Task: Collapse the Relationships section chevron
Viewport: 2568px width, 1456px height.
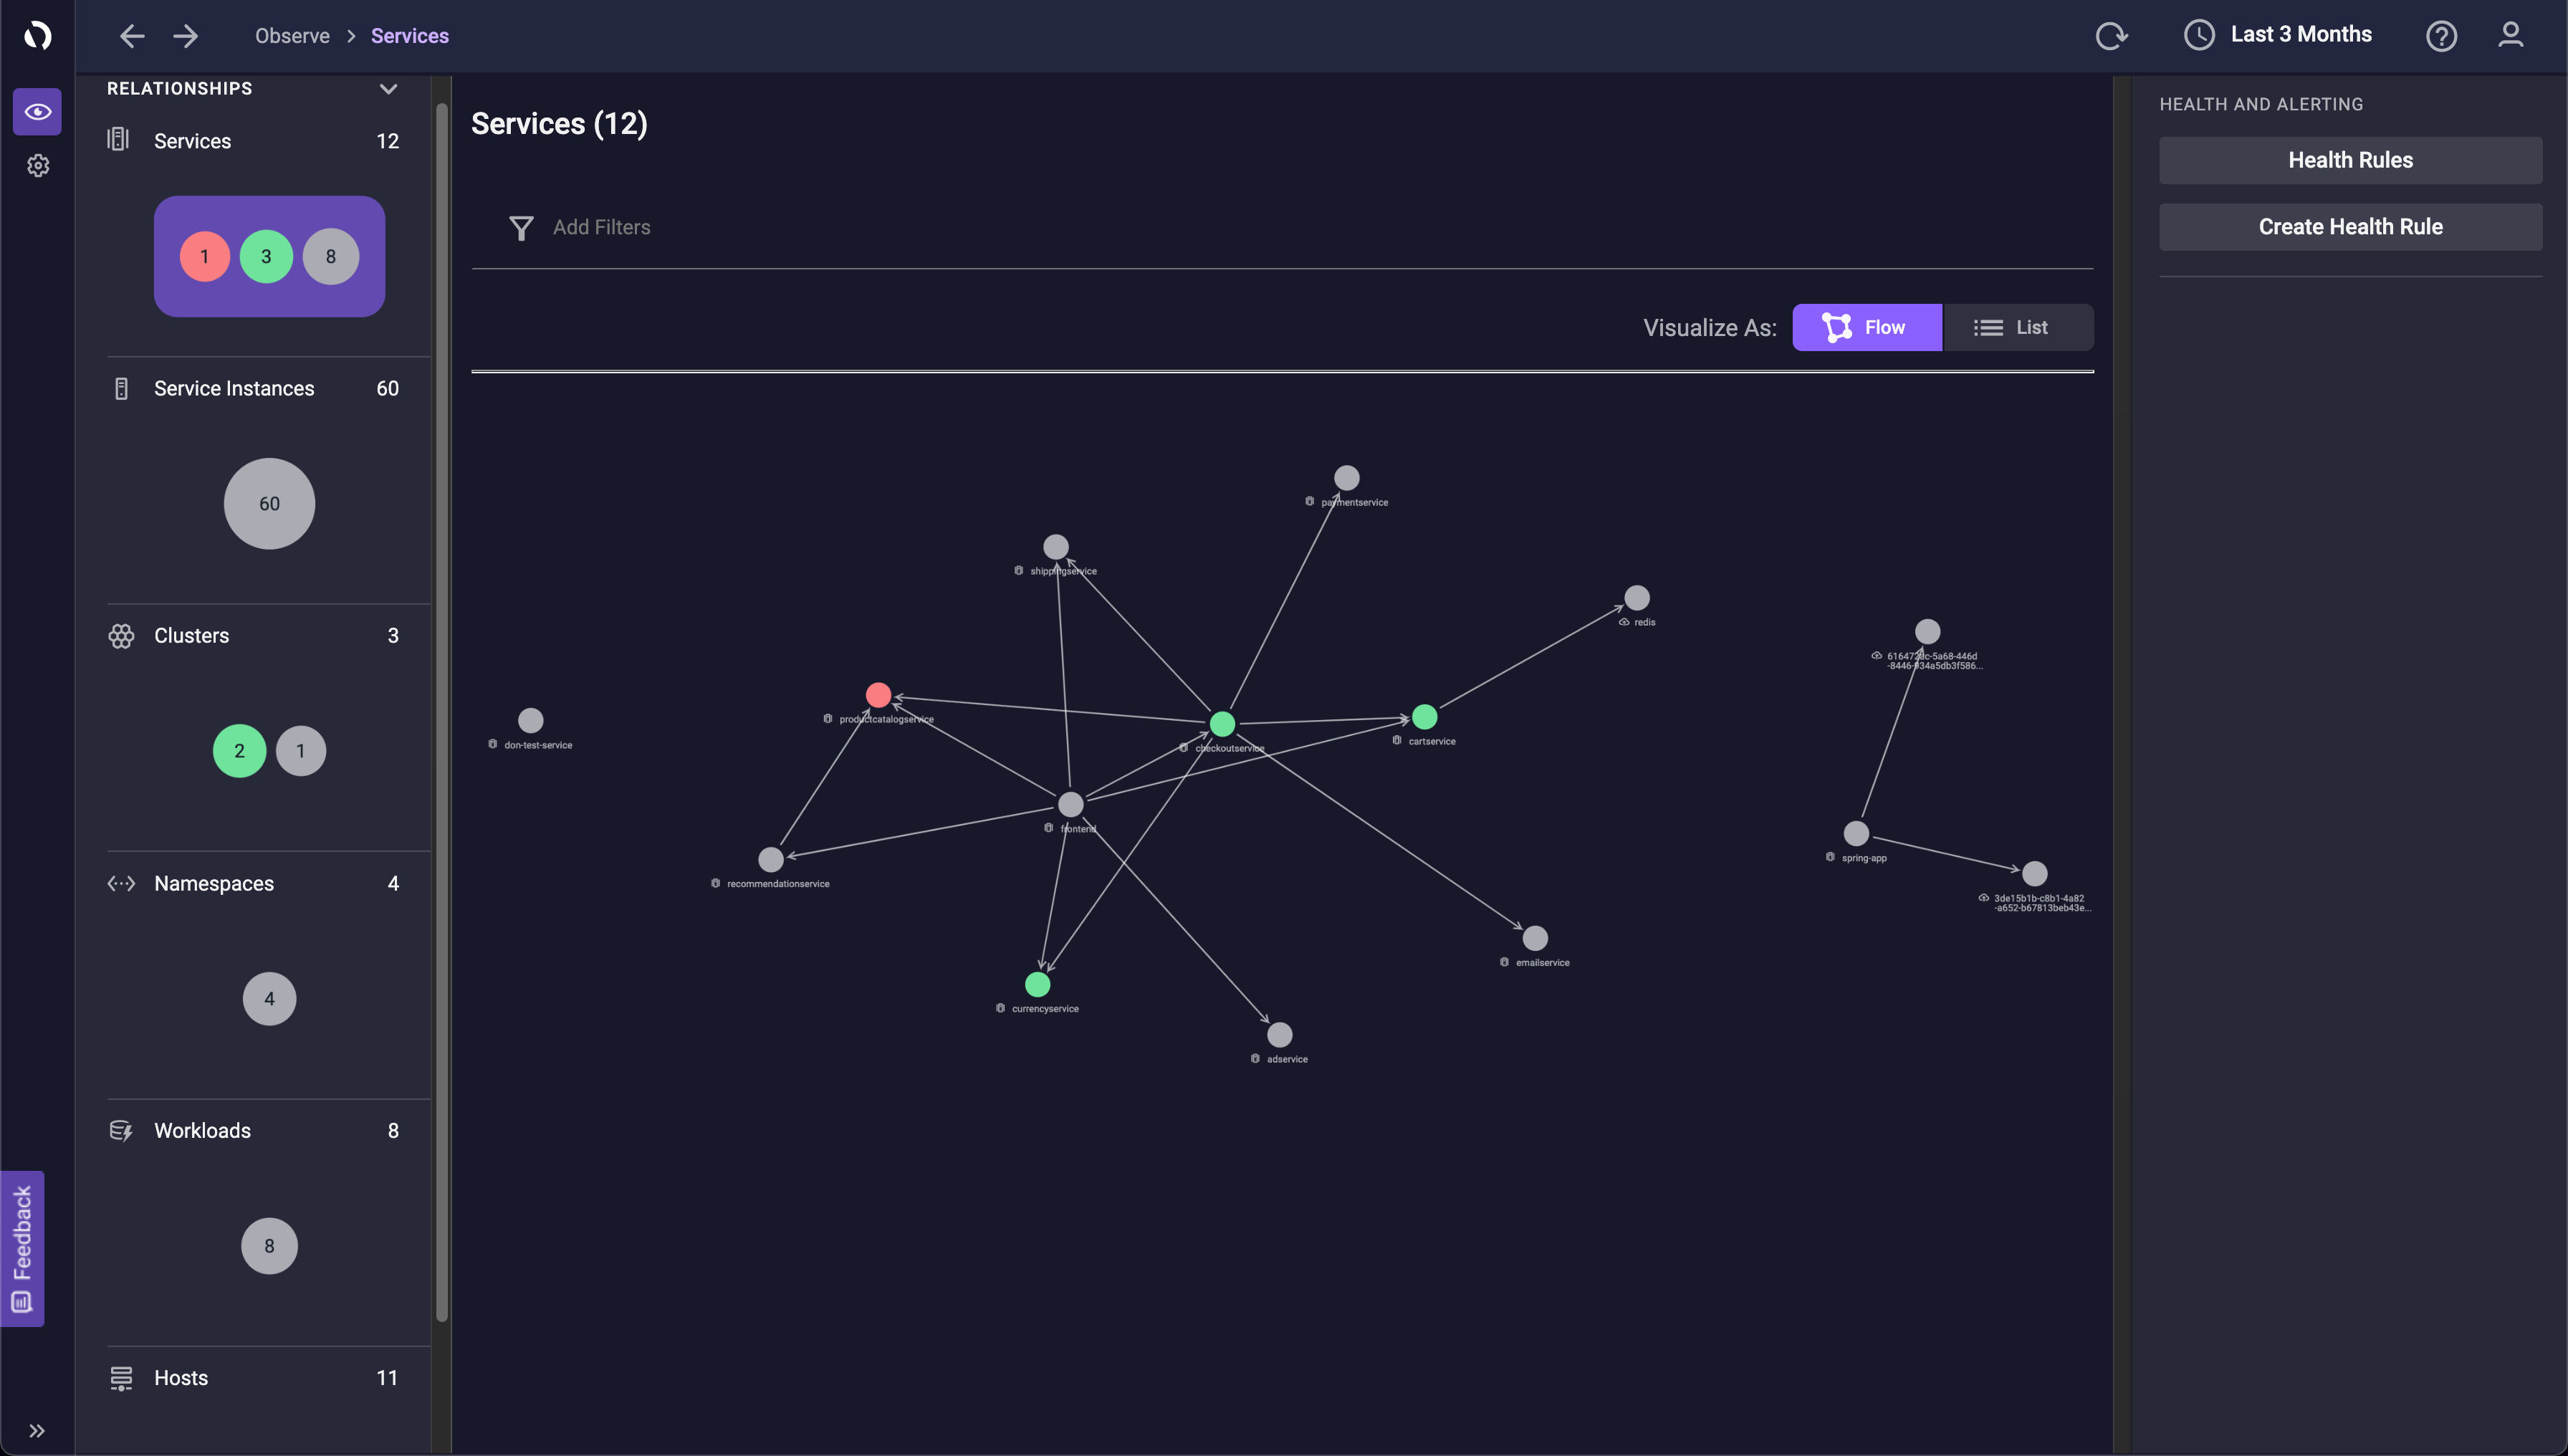Action: pyautogui.click(x=388, y=89)
